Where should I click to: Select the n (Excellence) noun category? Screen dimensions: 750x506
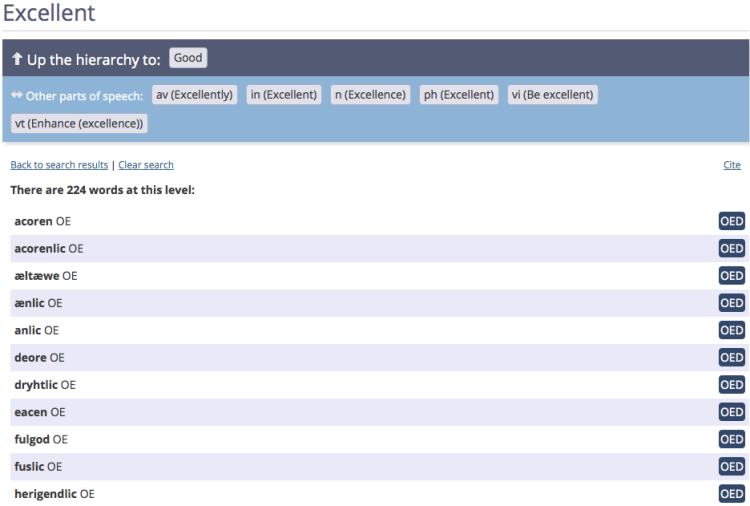point(370,95)
